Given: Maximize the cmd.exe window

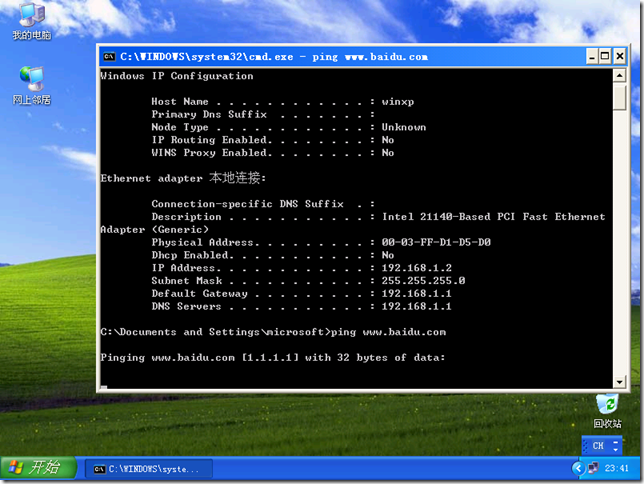Looking at the screenshot, I should pyautogui.click(x=605, y=56).
